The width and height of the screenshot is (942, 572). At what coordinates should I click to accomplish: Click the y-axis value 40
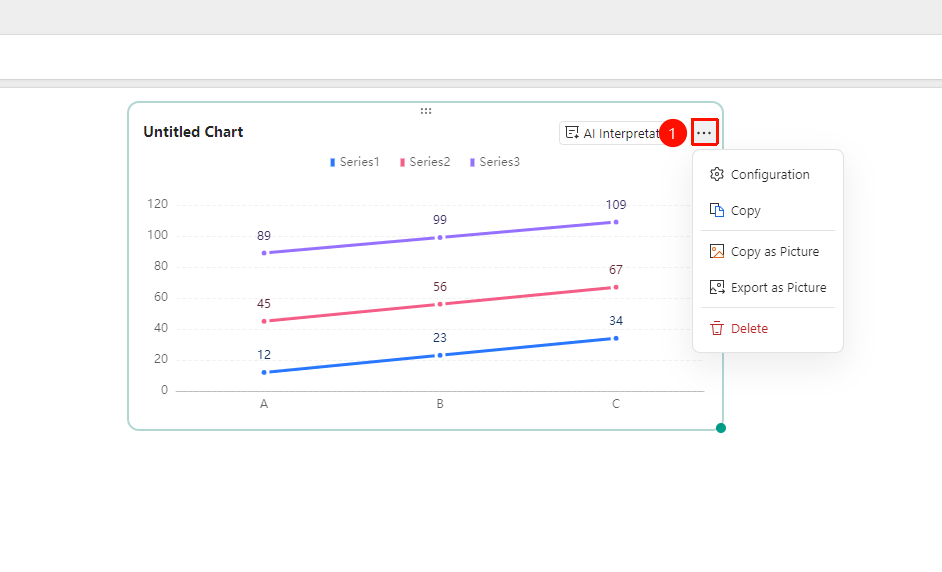tap(160, 328)
